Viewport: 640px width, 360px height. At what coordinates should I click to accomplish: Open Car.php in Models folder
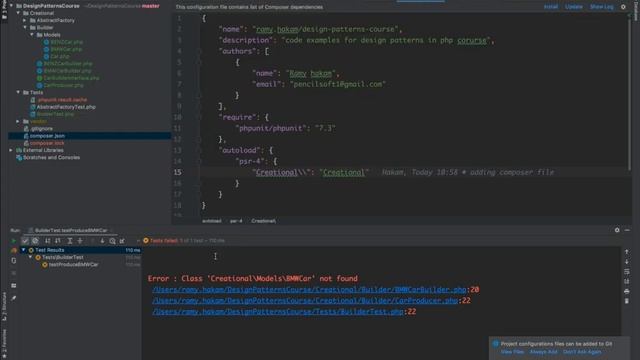(60, 56)
